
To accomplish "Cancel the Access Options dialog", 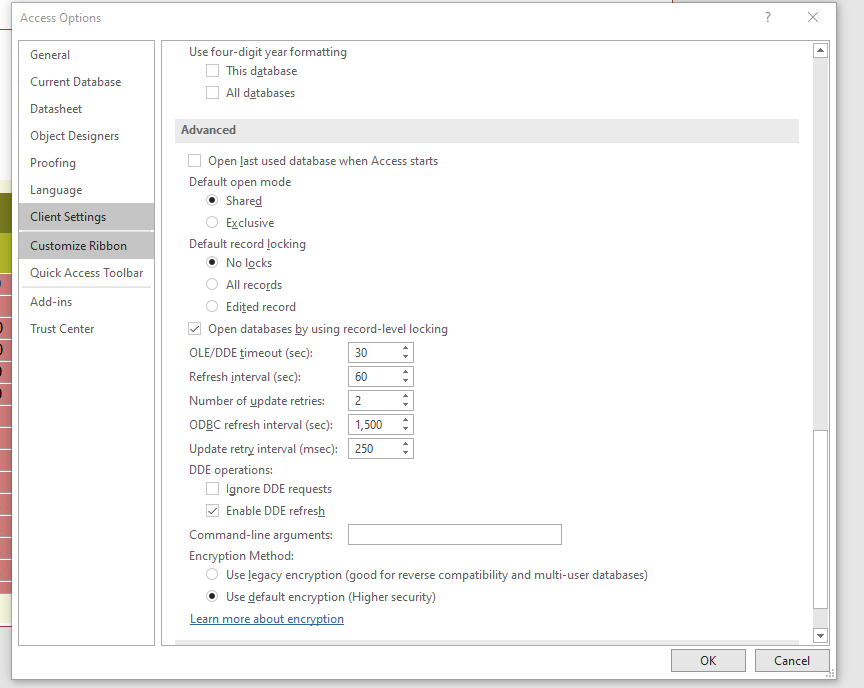I will pos(792,660).
